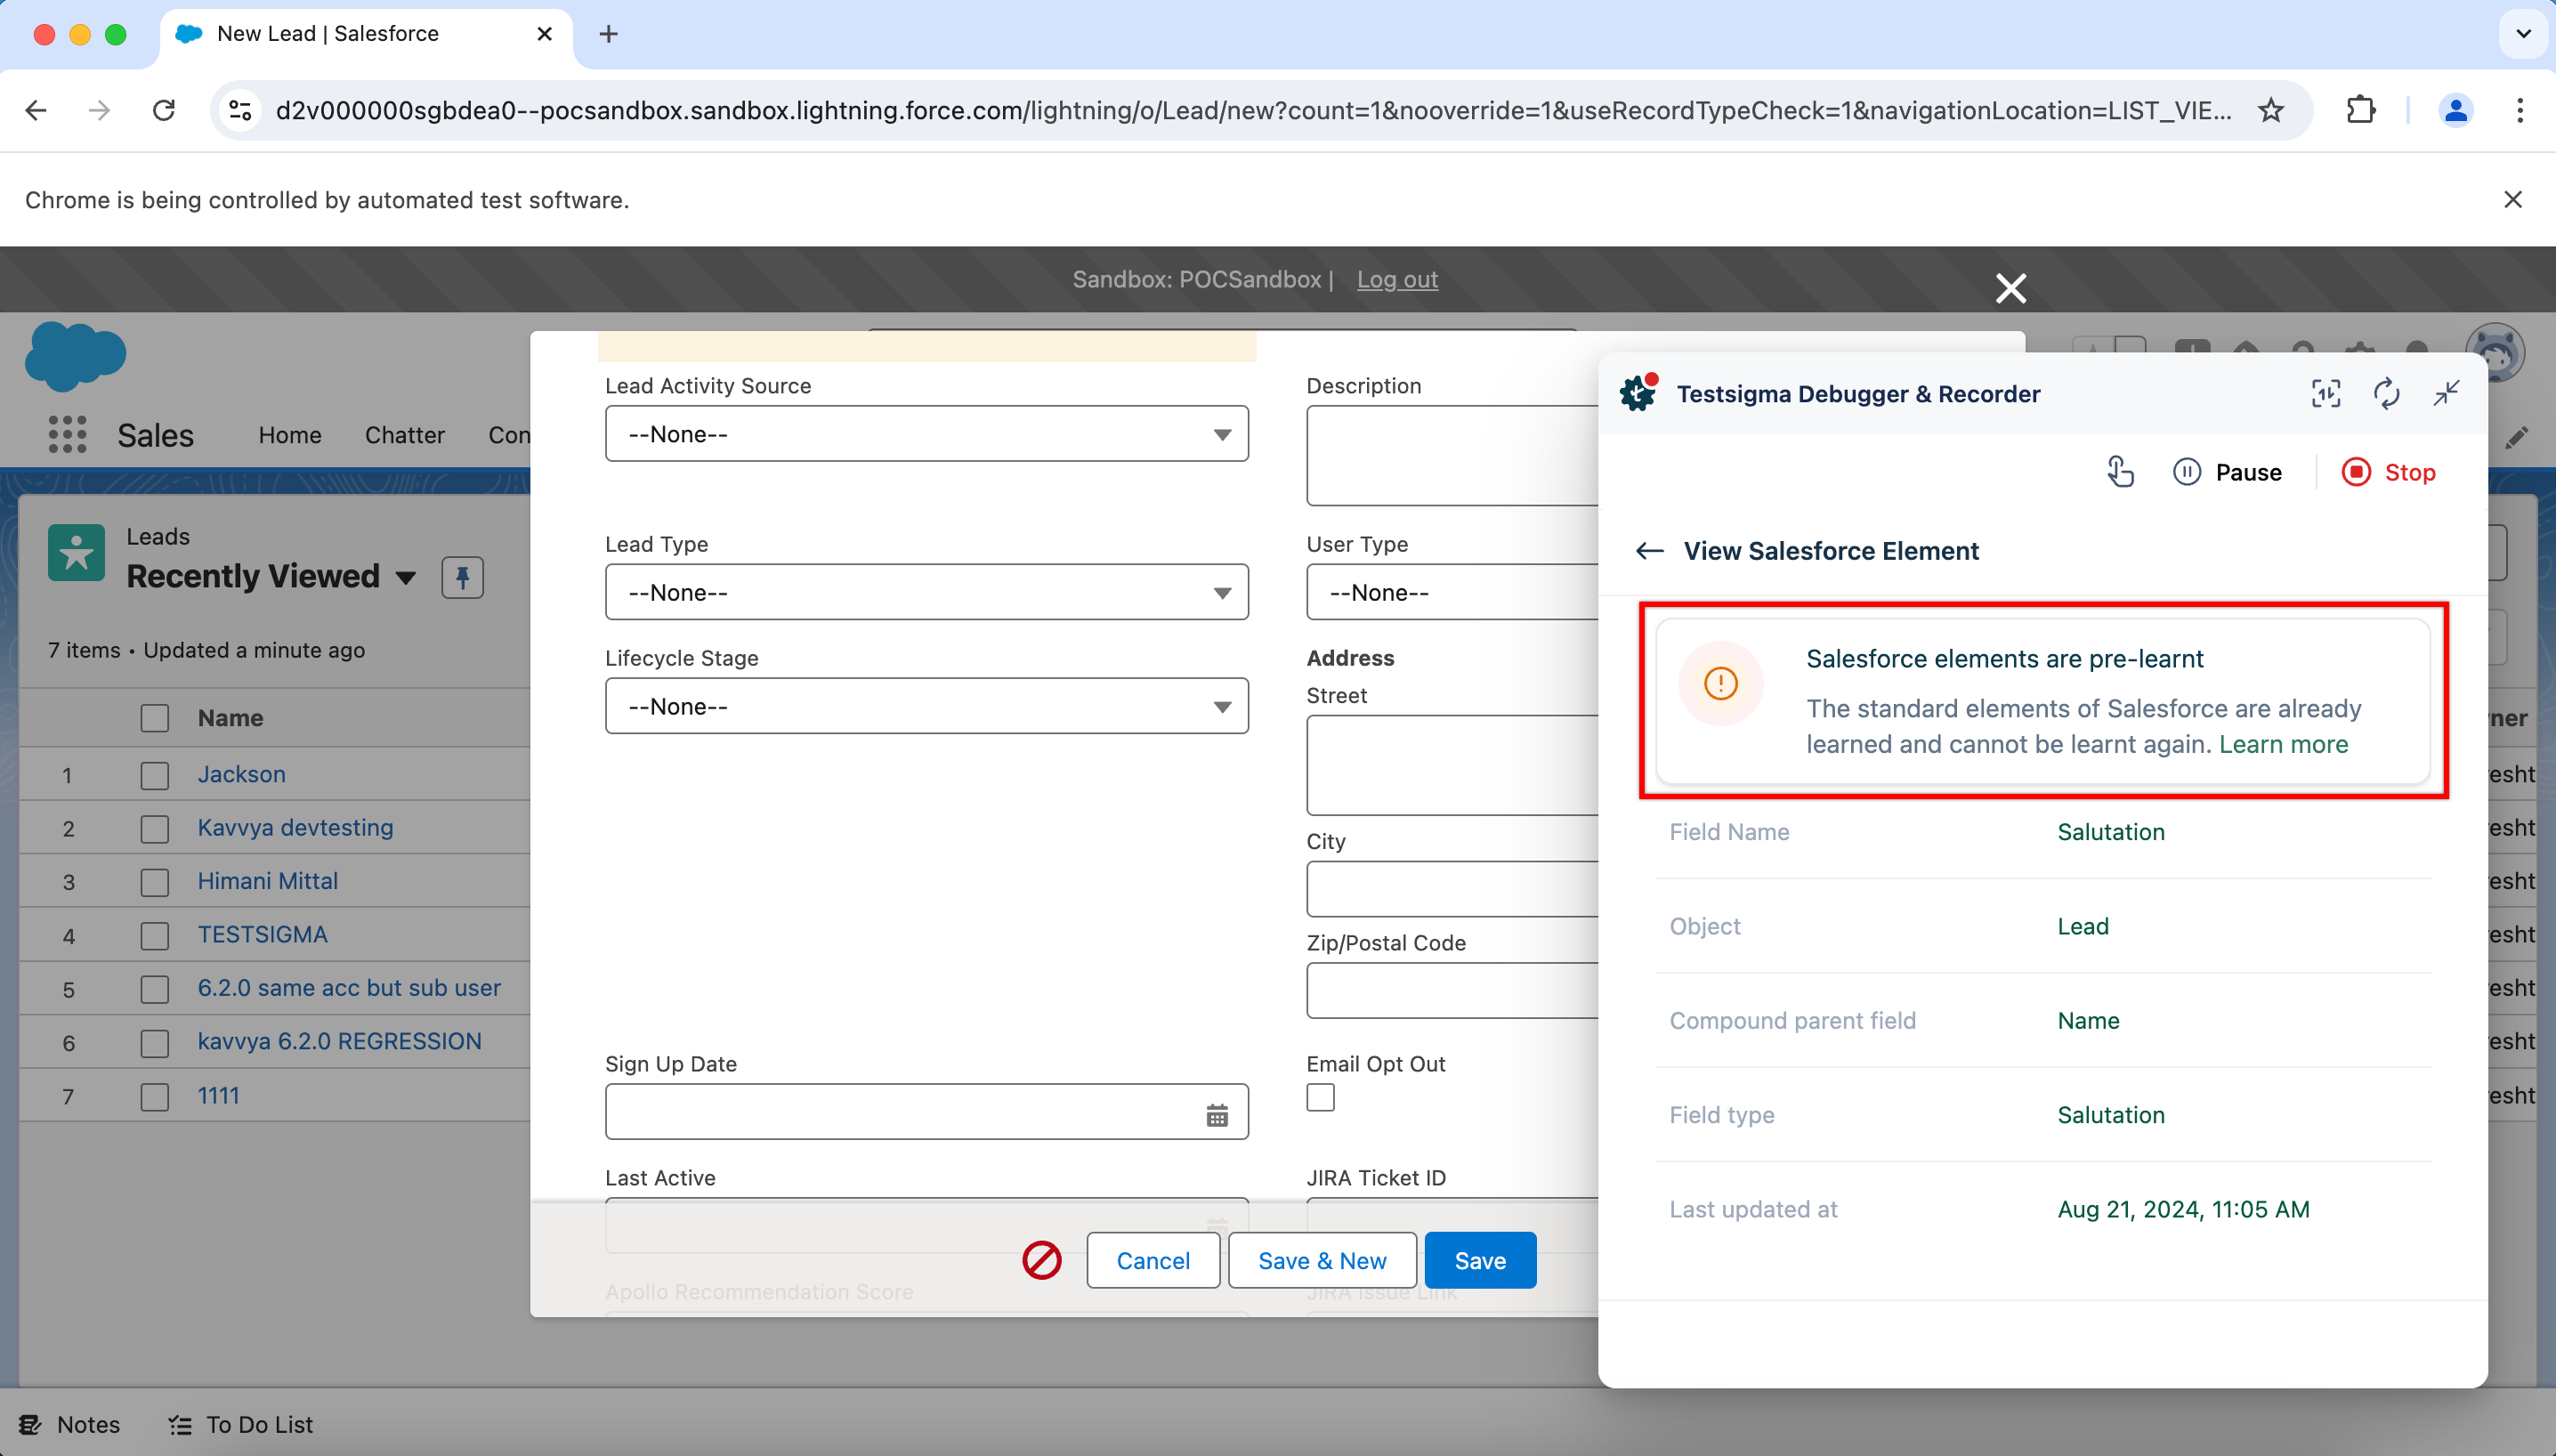Expand the Lifecycle Stage dropdown

point(926,706)
